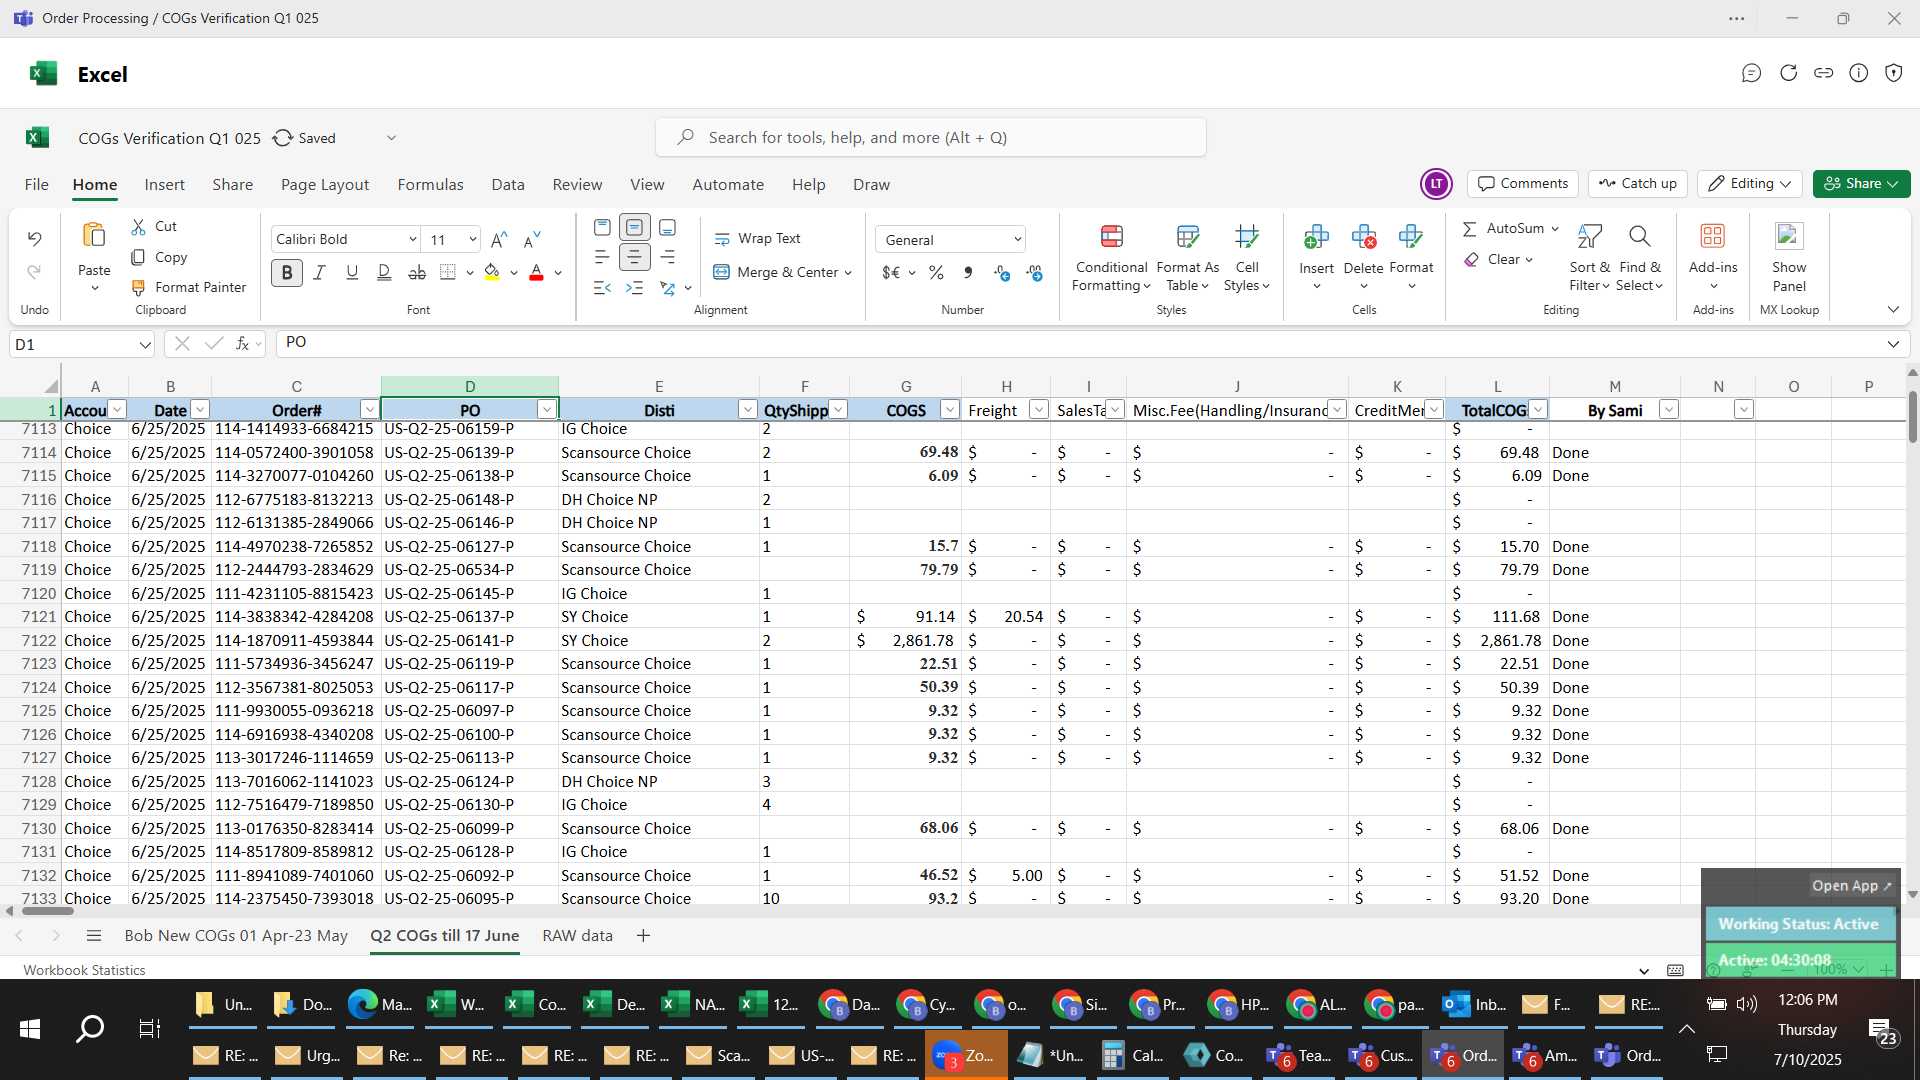This screenshot has width=1920, height=1080.
Task: Click the refresh icon in title bar
Action: (x=1788, y=73)
